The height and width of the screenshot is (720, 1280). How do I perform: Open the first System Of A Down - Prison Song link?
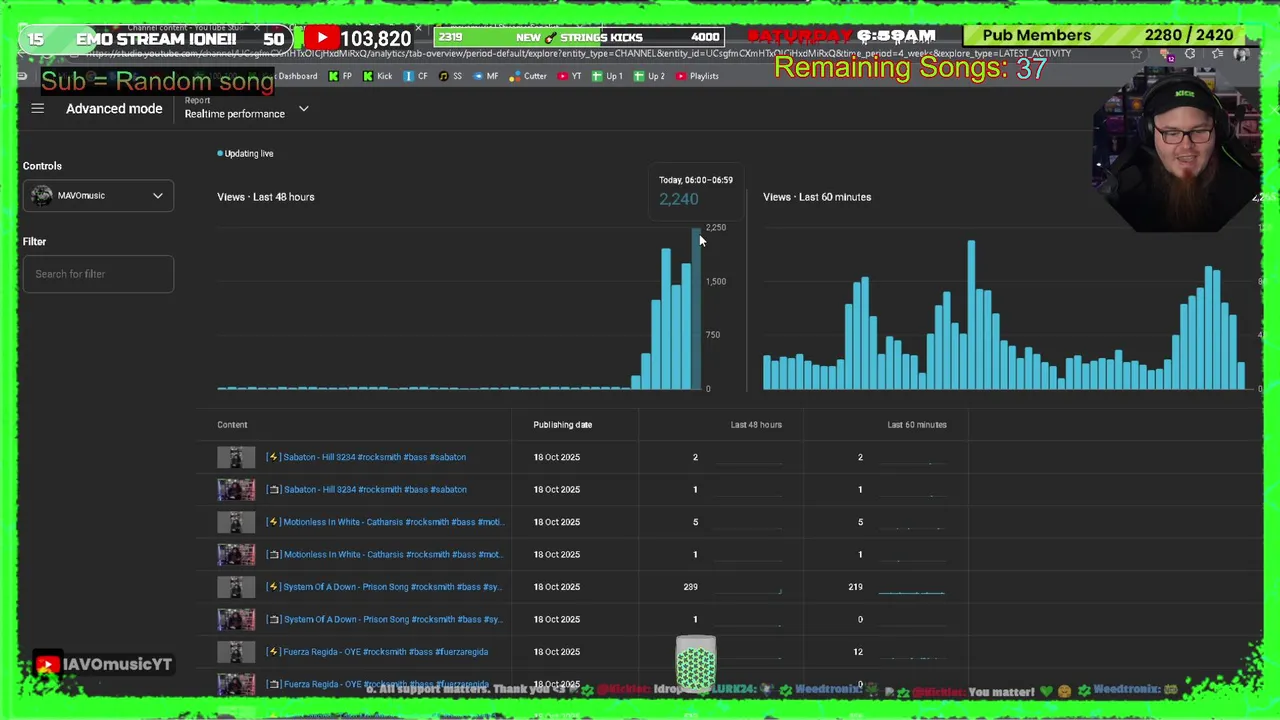coord(393,587)
